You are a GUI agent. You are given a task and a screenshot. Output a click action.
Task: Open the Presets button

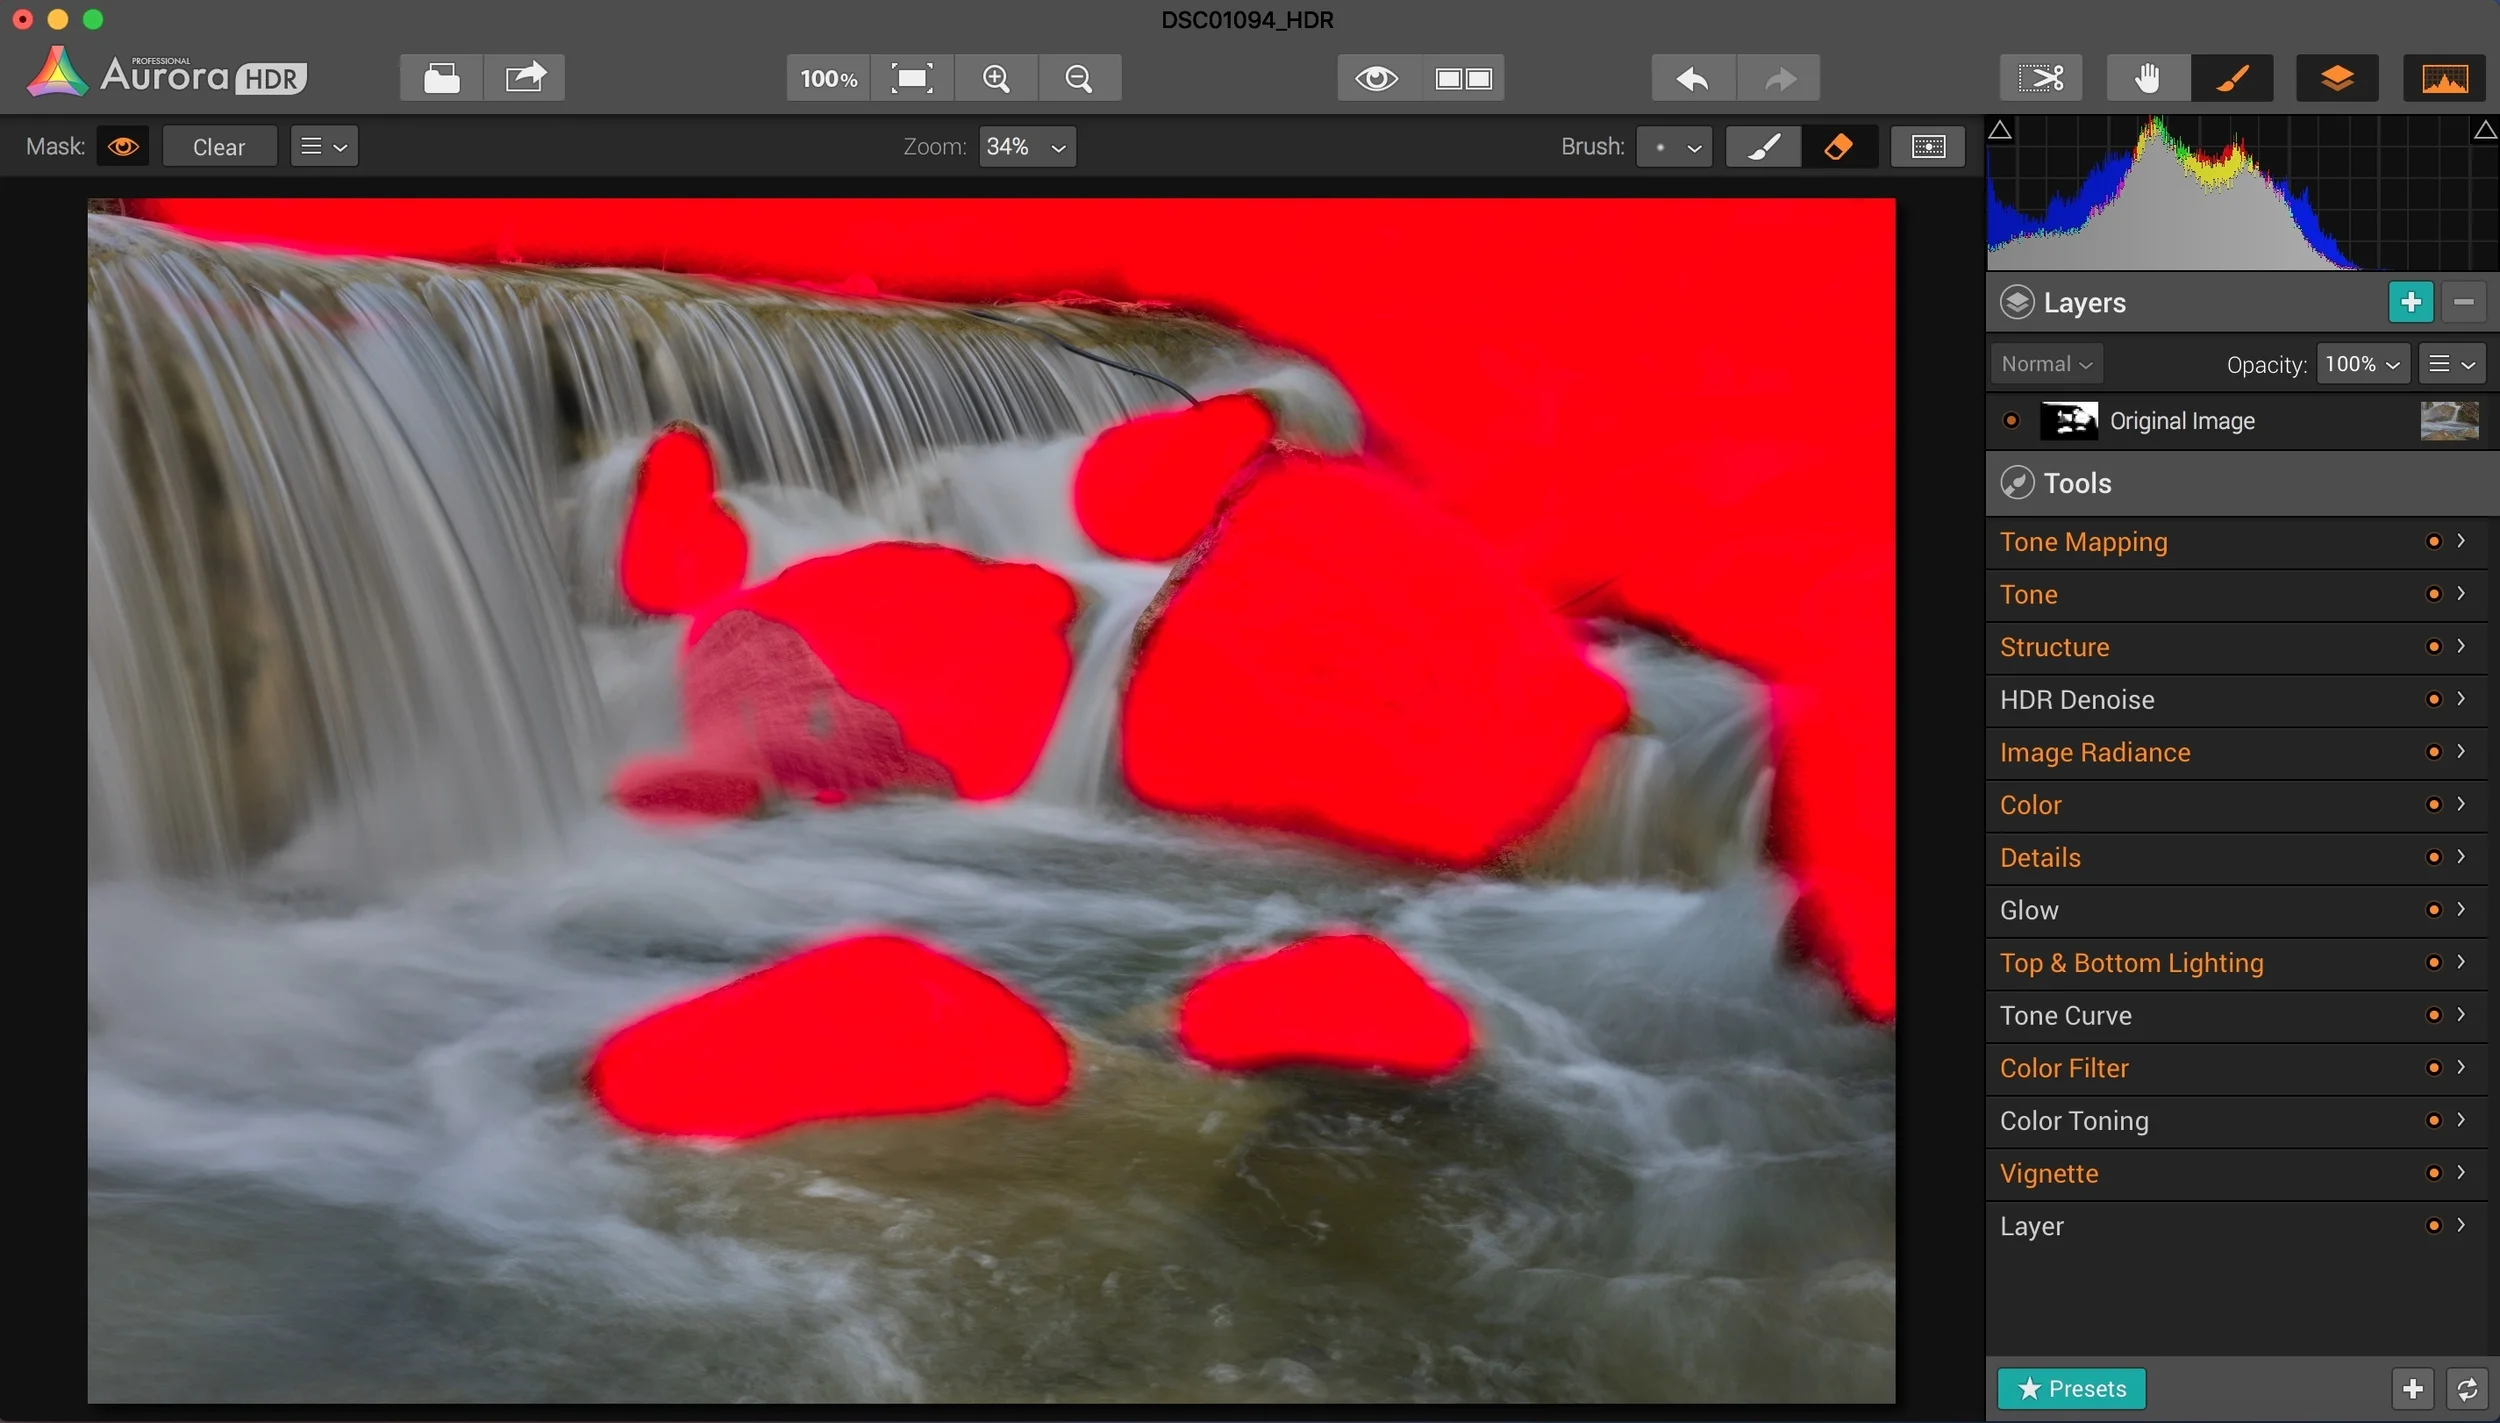pyautogui.click(x=2071, y=1388)
